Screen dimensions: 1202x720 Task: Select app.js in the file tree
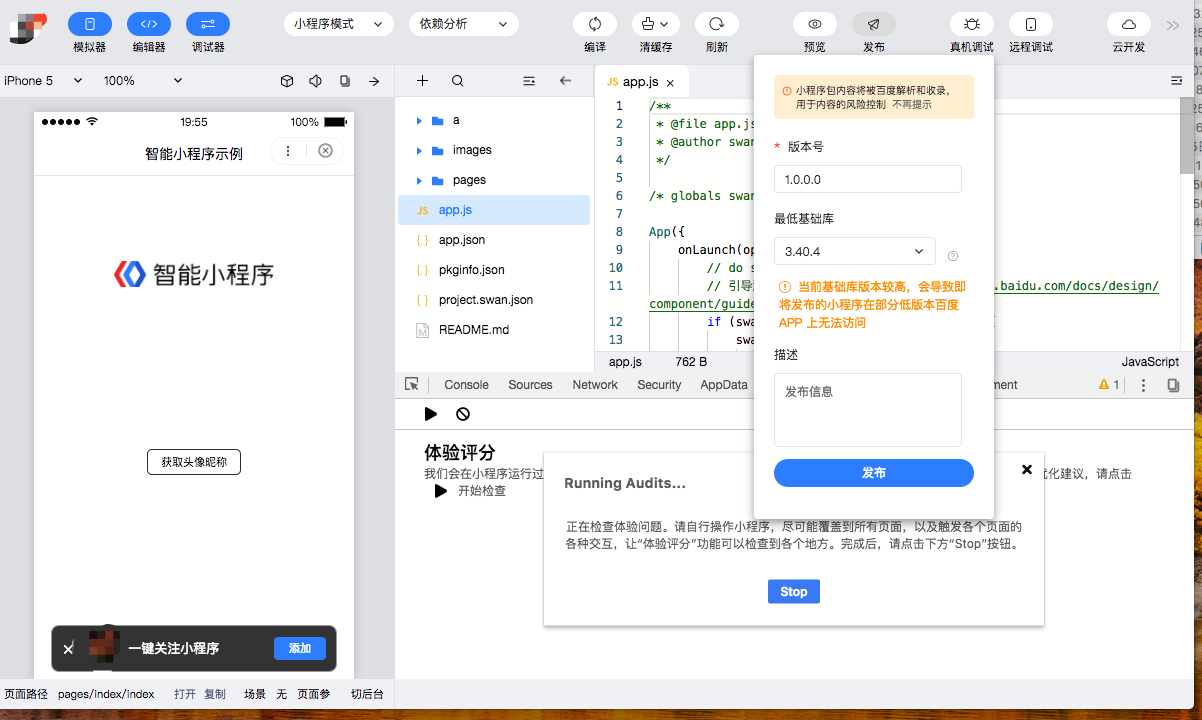click(x=494, y=210)
